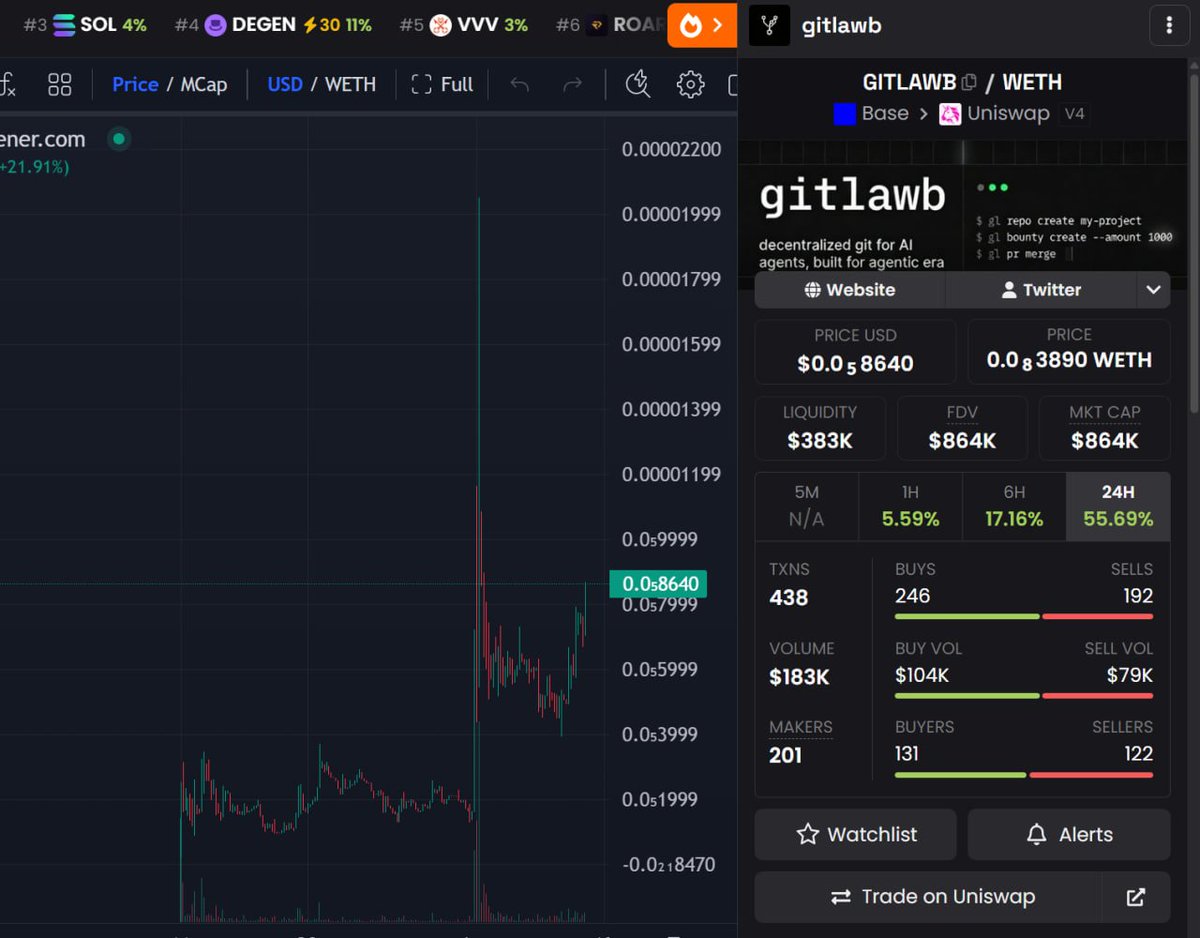Show chart values in USD
Screen dimensions: 1200x938
[x=285, y=85]
